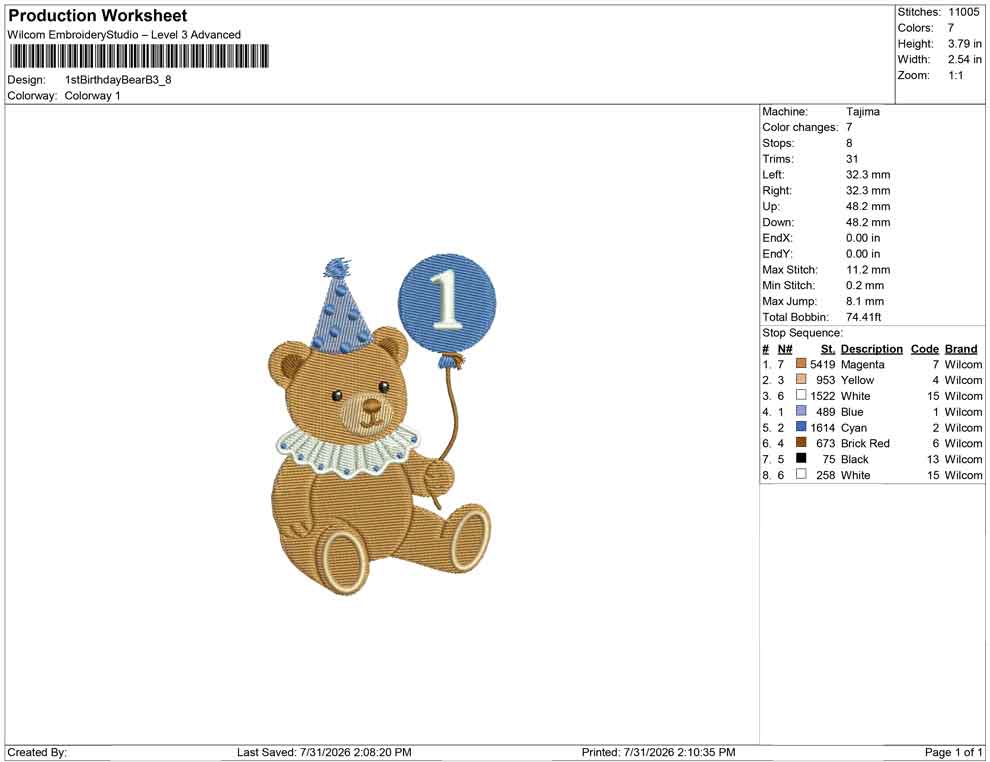Click the teddy bear embroidery design preview
The width and height of the screenshot is (990, 762).
click(x=382, y=425)
